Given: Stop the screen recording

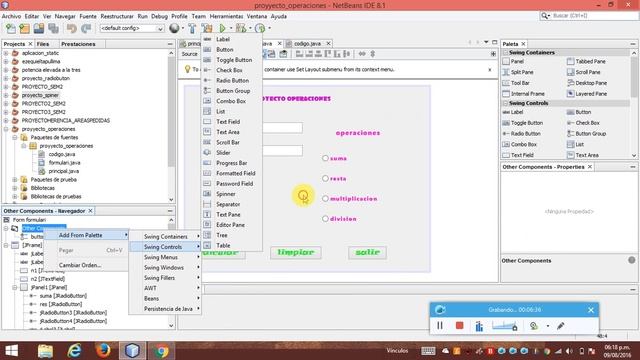Looking at the screenshot, I should tap(460, 326).
